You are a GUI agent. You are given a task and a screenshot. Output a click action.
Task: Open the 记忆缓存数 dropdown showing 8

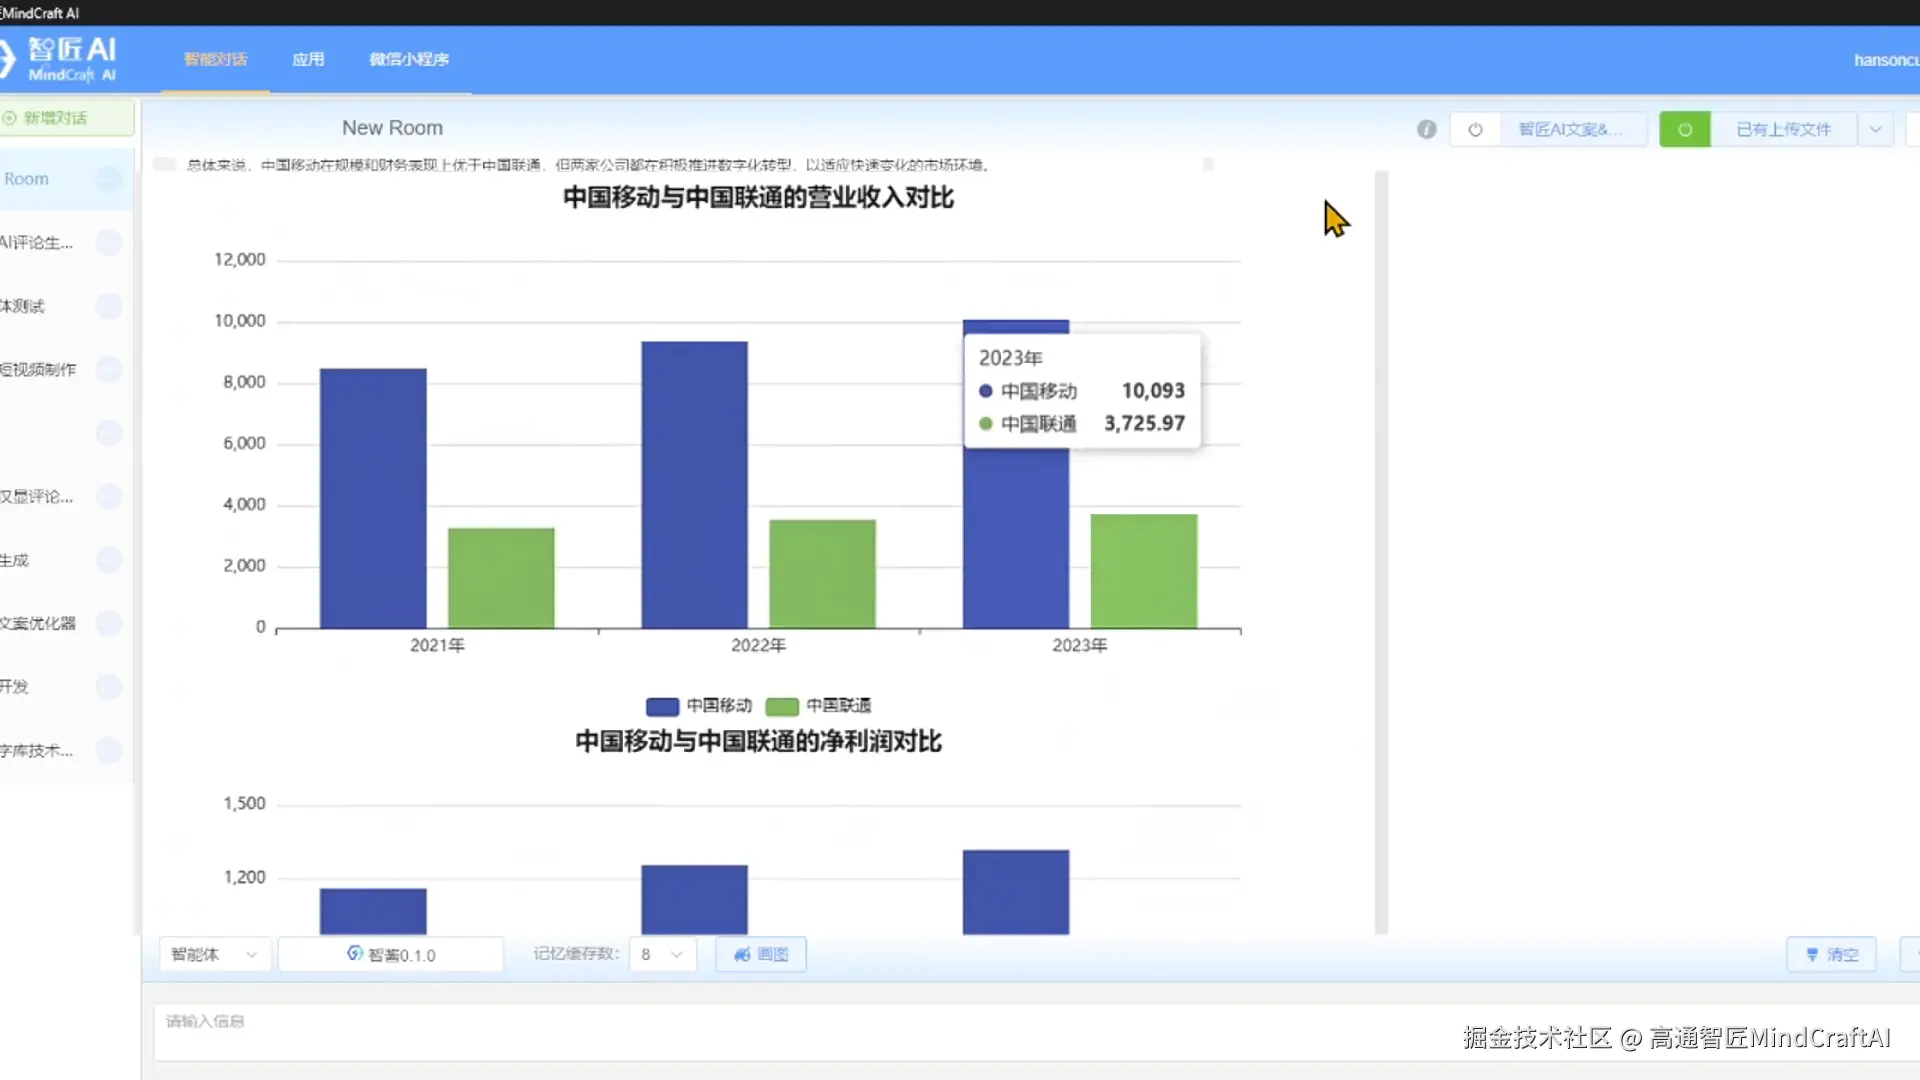point(662,954)
